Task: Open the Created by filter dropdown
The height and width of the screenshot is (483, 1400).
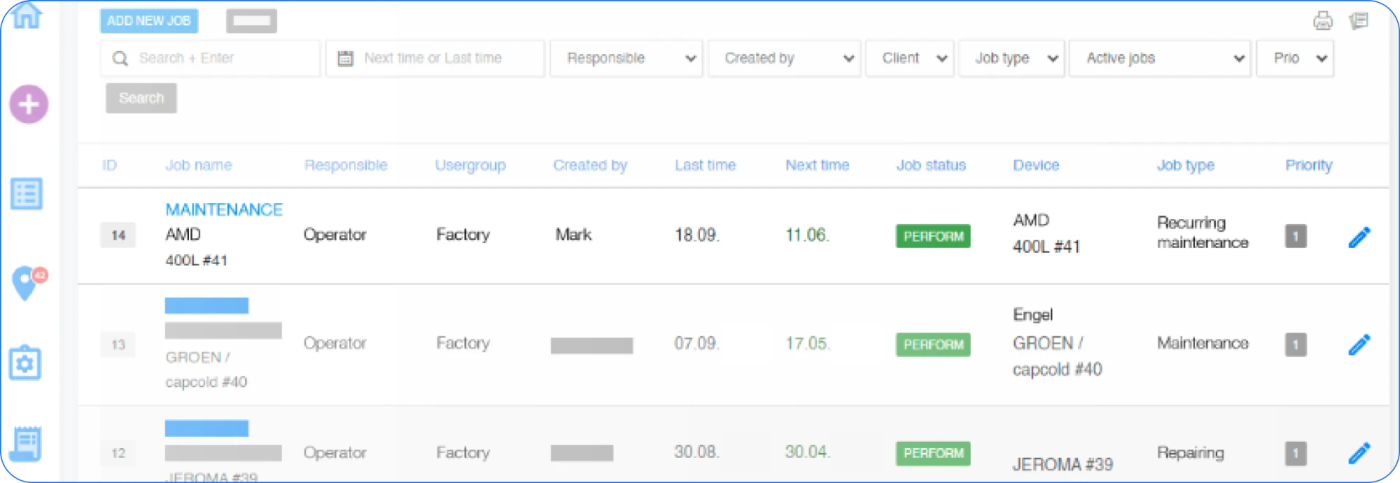Action: 784,58
